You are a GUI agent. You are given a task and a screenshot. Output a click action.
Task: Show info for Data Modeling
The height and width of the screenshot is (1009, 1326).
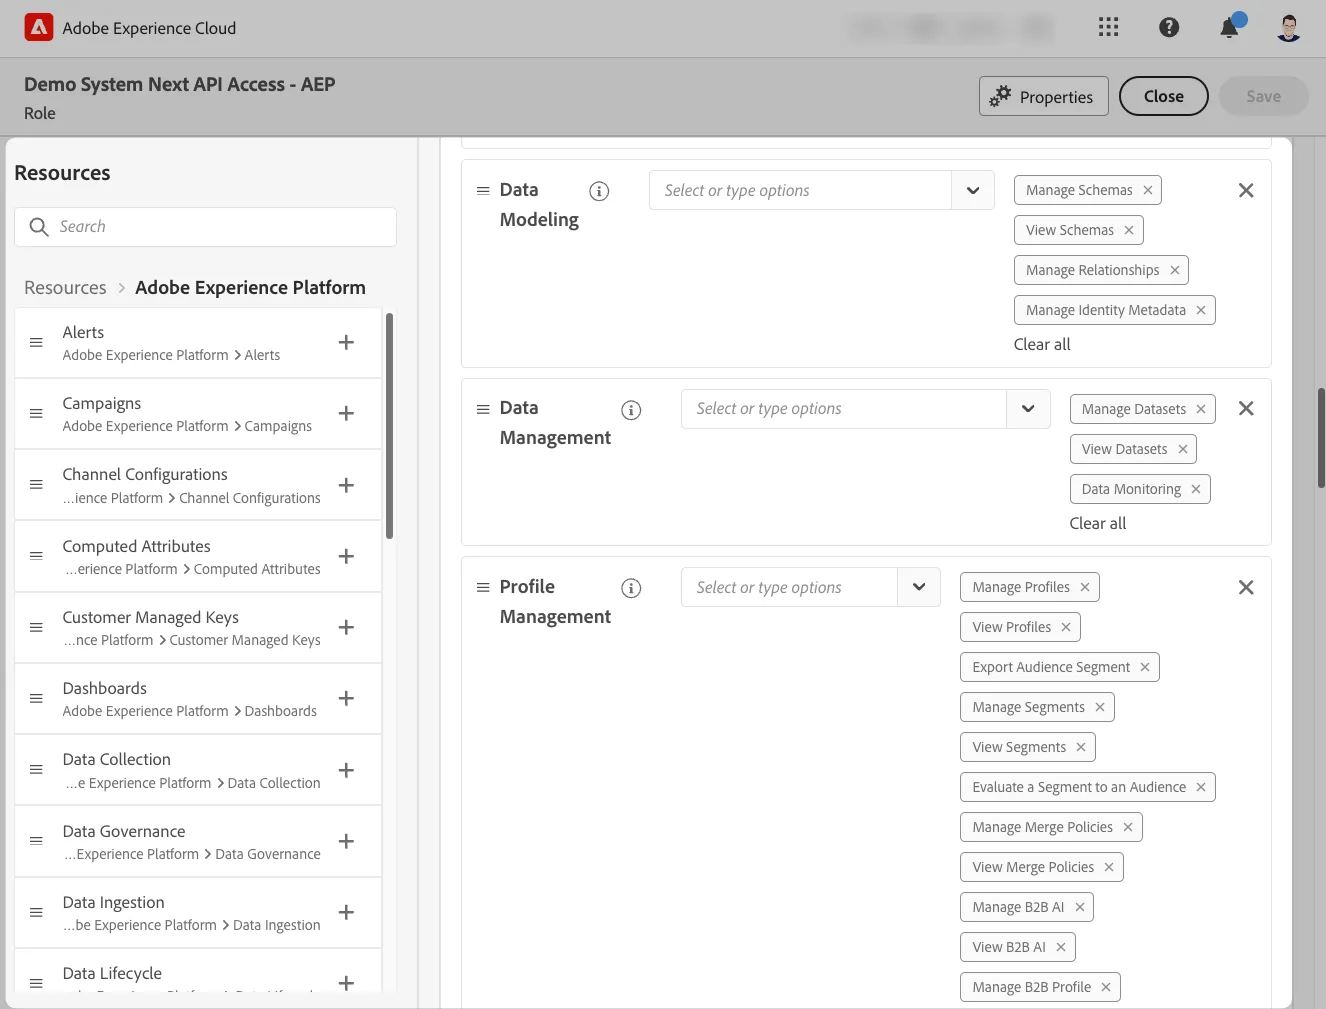(599, 191)
